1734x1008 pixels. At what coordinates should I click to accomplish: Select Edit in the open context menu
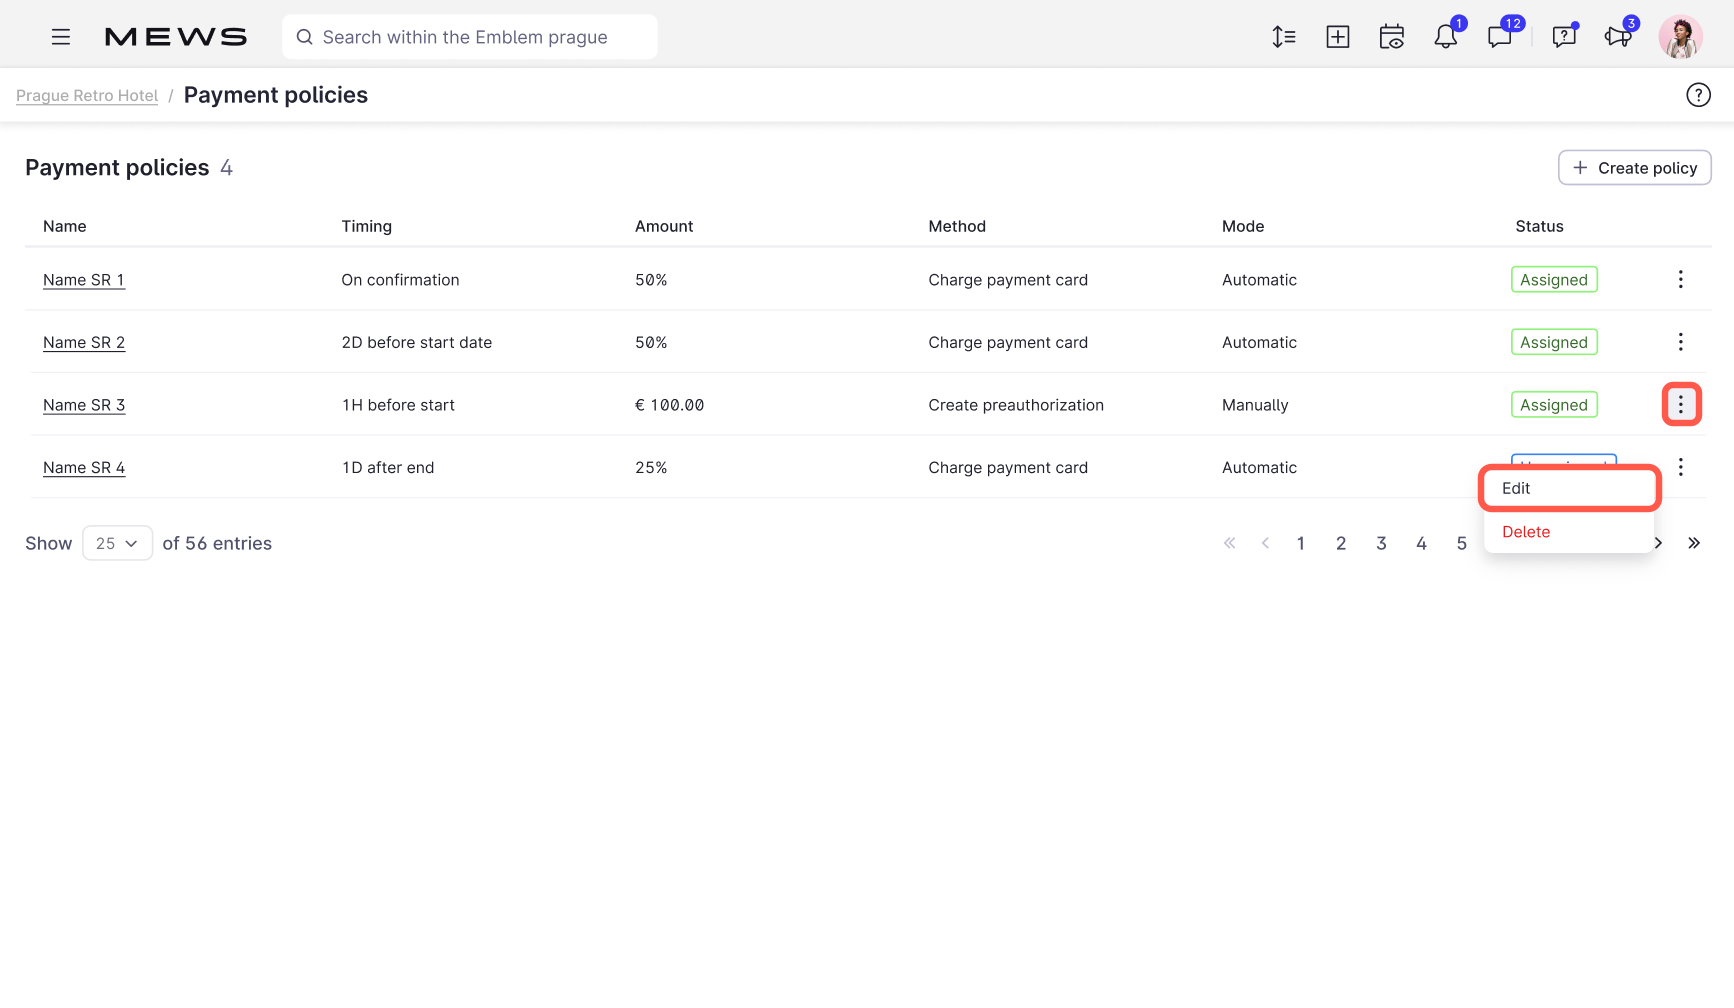coord(1516,488)
